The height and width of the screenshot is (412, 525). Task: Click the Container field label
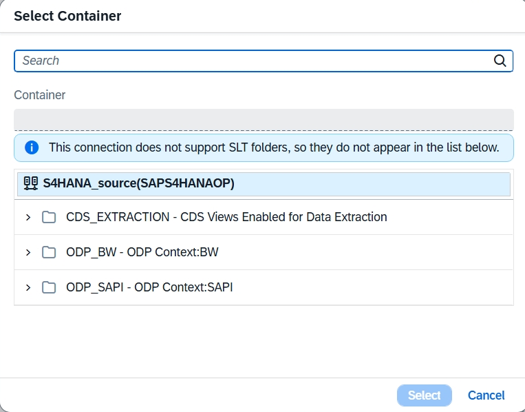pyautogui.click(x=40, y=95)
